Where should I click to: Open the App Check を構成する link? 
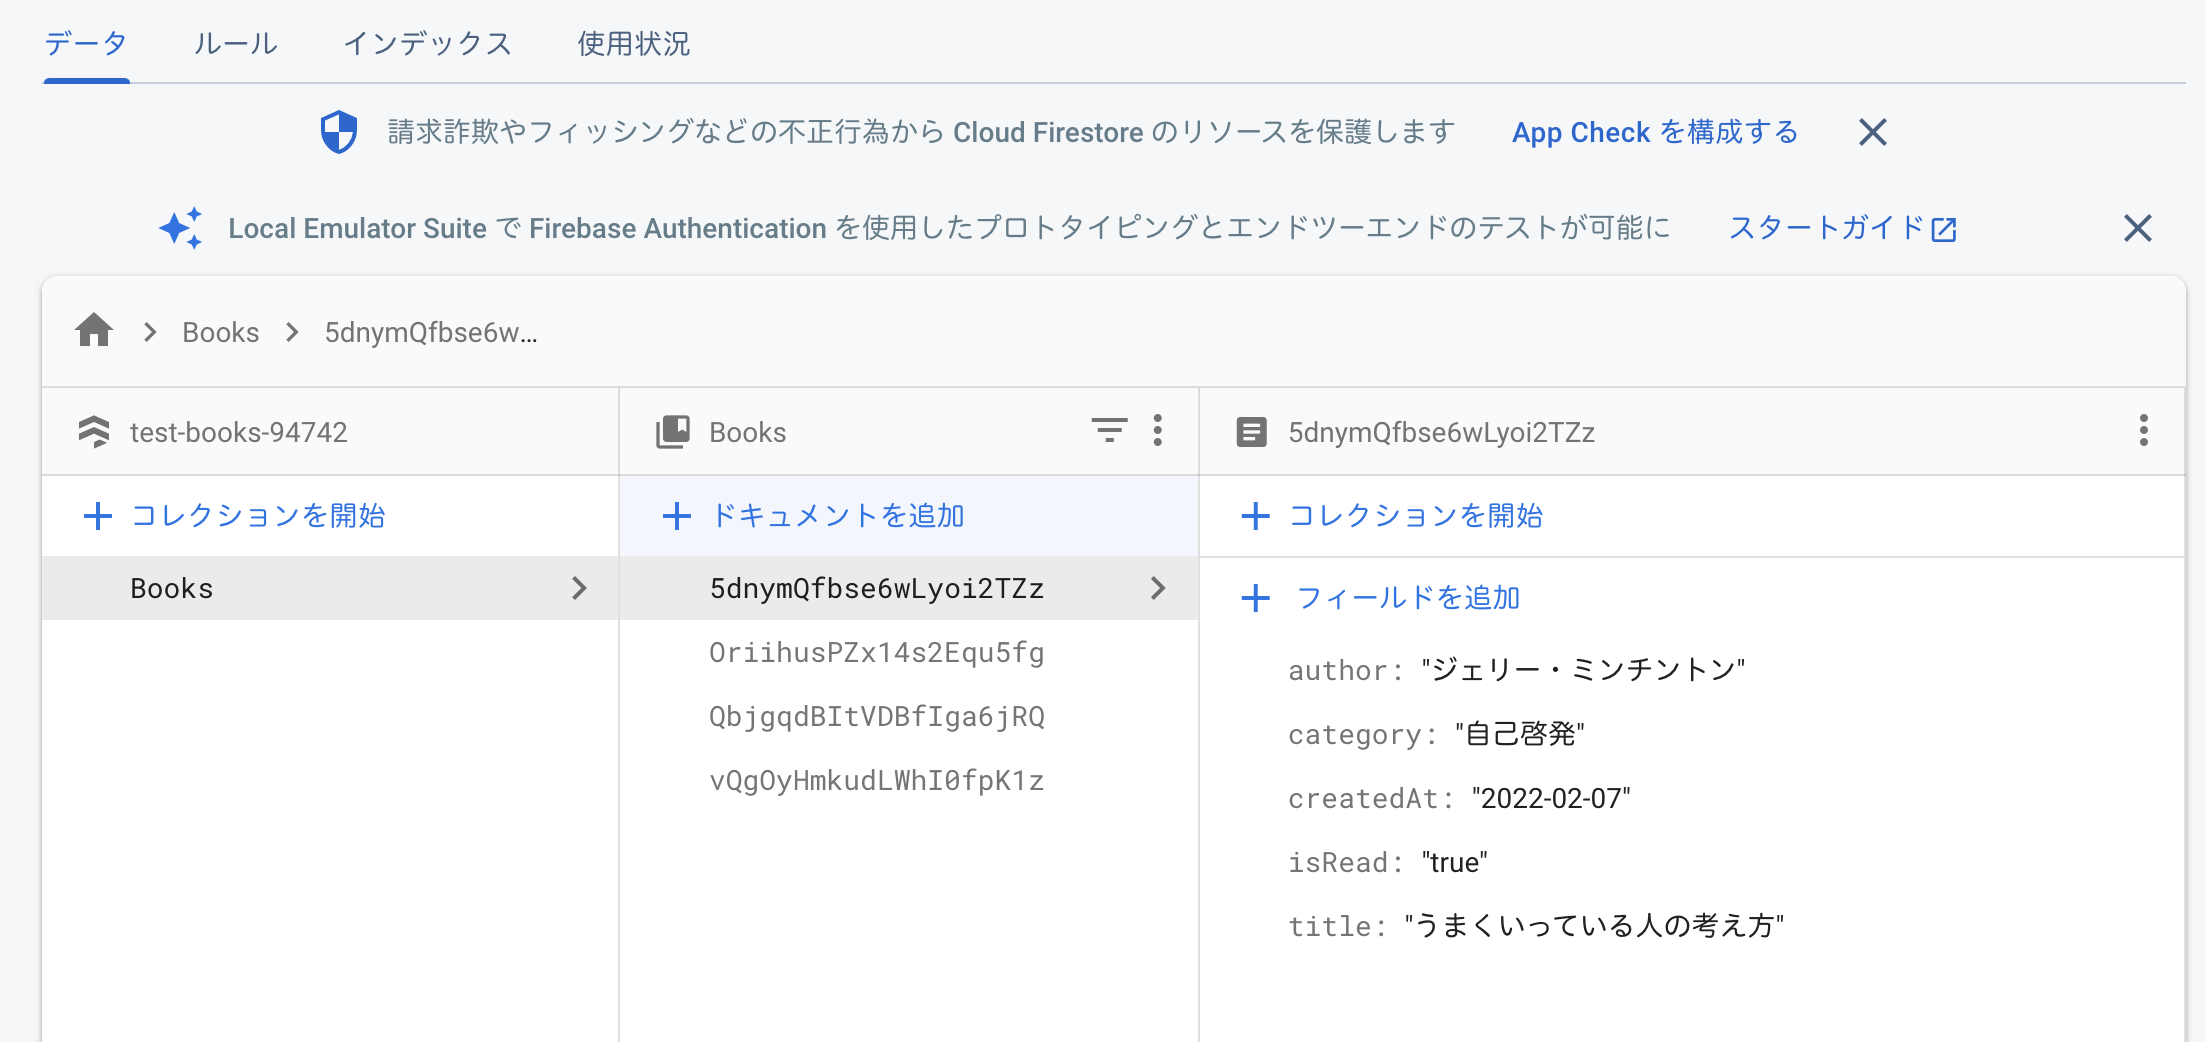click(x=1655, y=132)
